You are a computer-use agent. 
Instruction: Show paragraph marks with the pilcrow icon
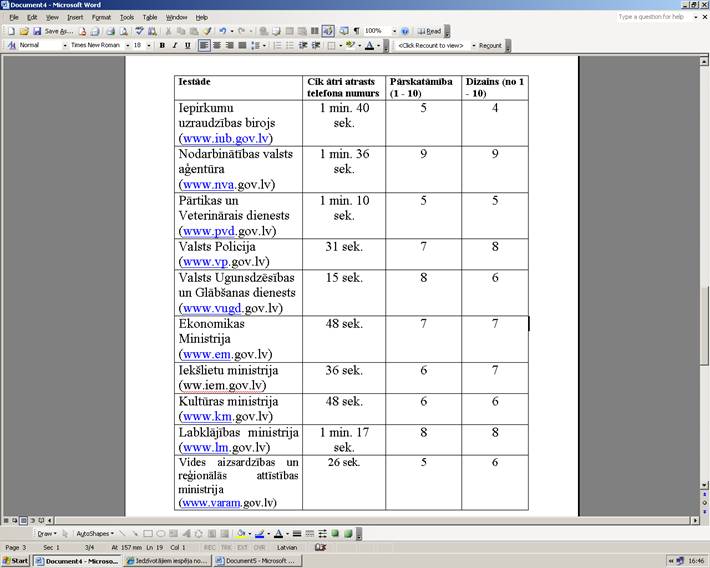coord(356,31)
